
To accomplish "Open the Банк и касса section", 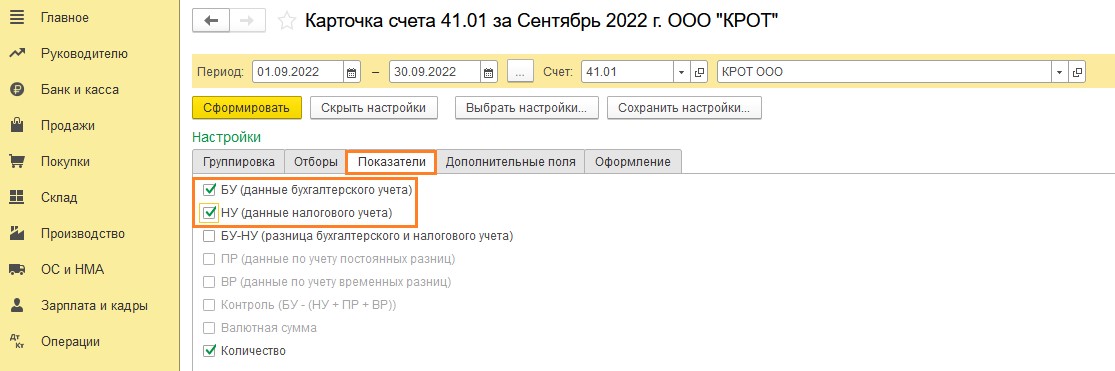I will pos(80,90).
